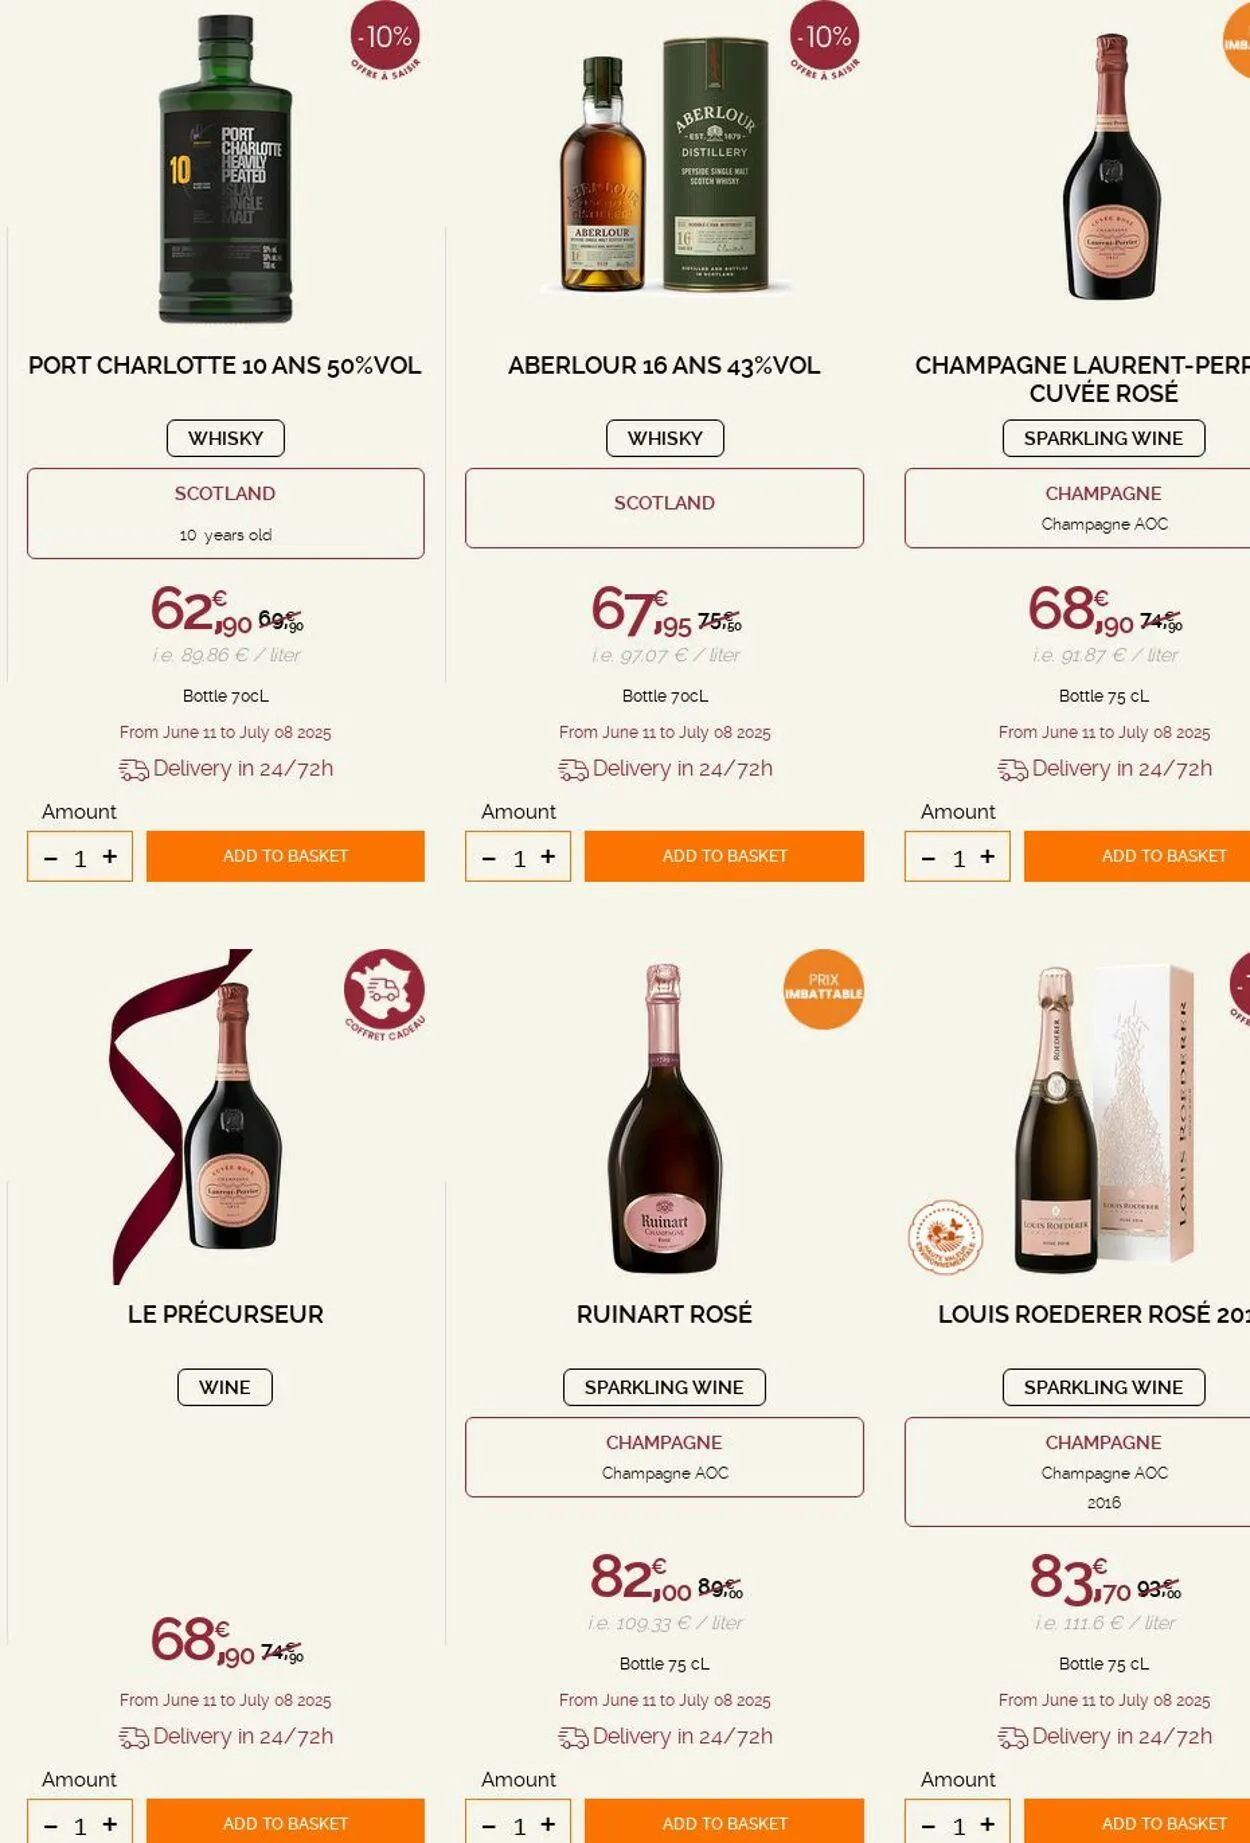Increase amount of Laurent-Perrier Cuvée Rosé
Screen dimensions: 1250x1843
pyautogui.click(x=987, y=857)
